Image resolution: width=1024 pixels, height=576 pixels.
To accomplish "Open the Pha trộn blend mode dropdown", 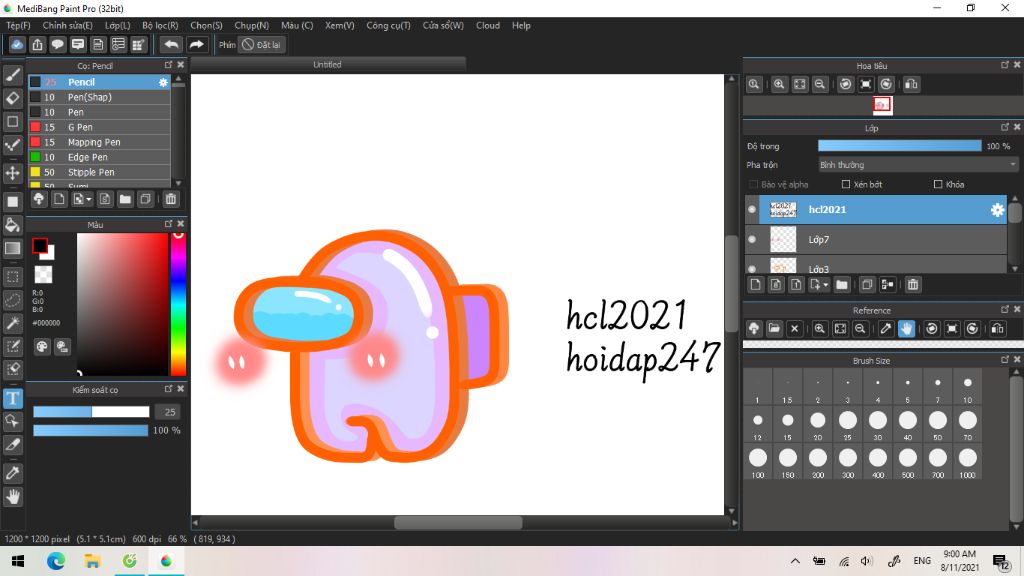I will pos(918,165).
